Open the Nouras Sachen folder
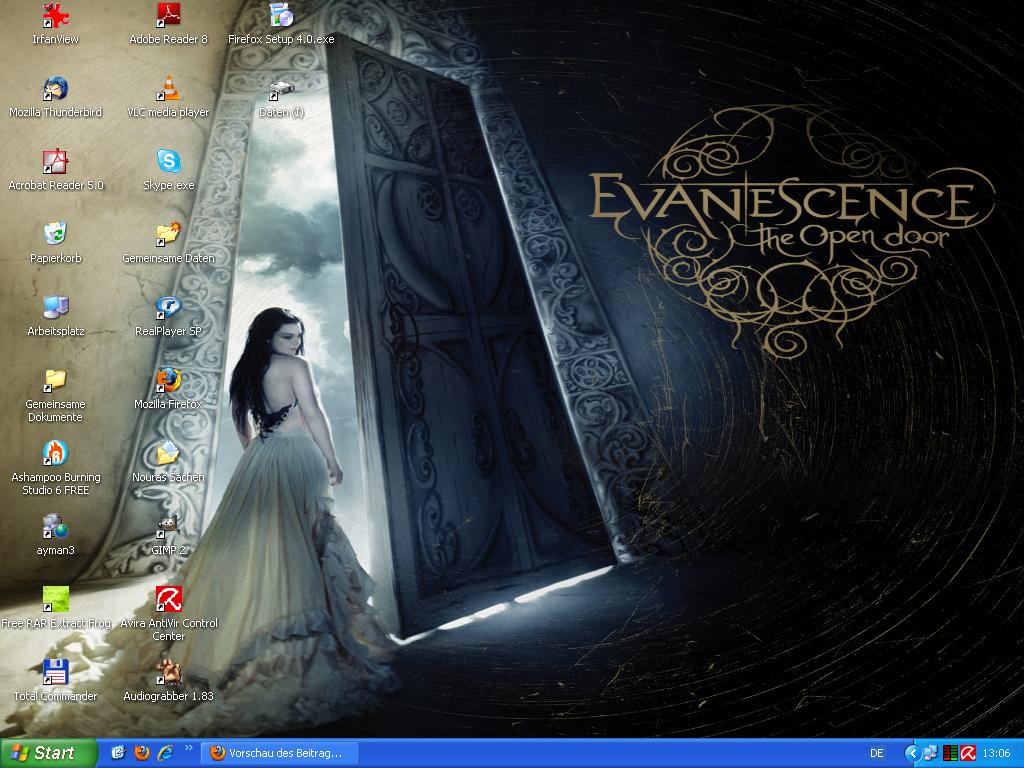Image resolution: width=1024 pixels, height=768 pixels. pyautogui.click(x=168, y=453)
